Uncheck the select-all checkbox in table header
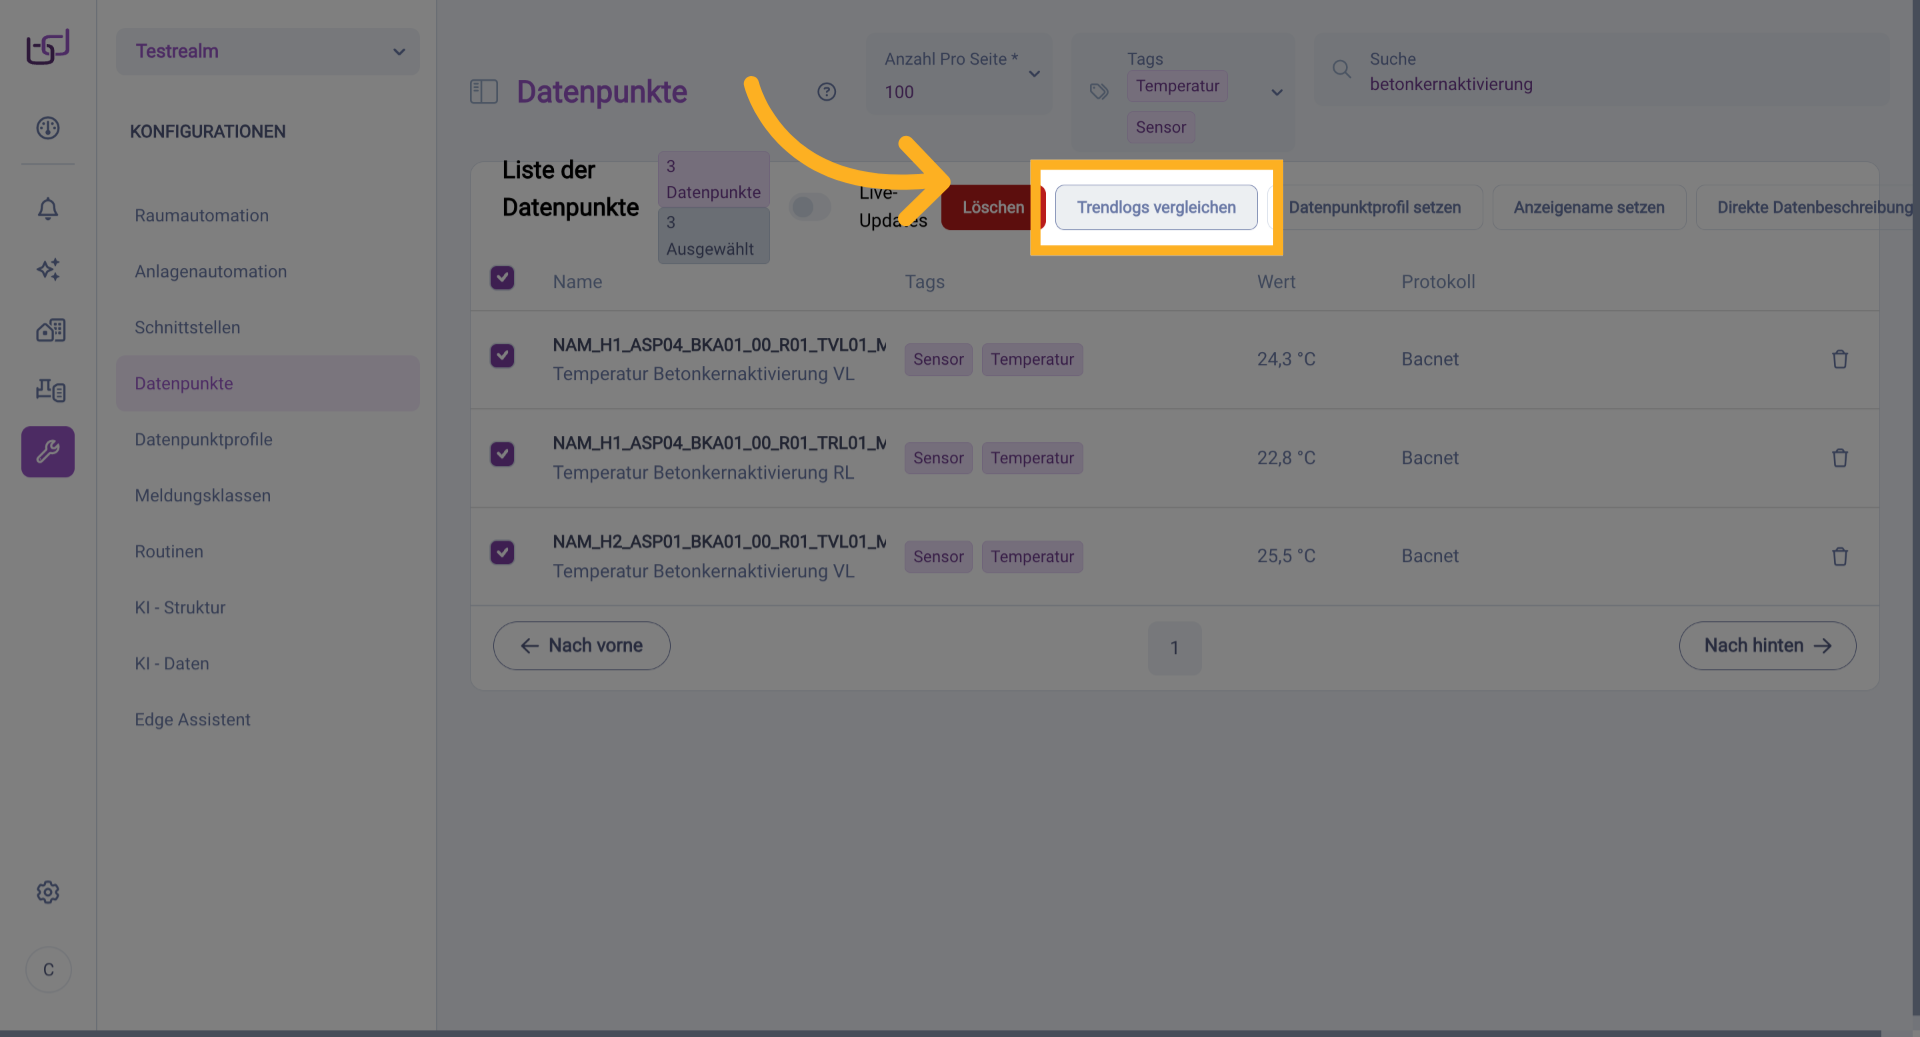The width and height of the screenshot is (1920, 1037). pyautogui.click(x=502, y=278)
